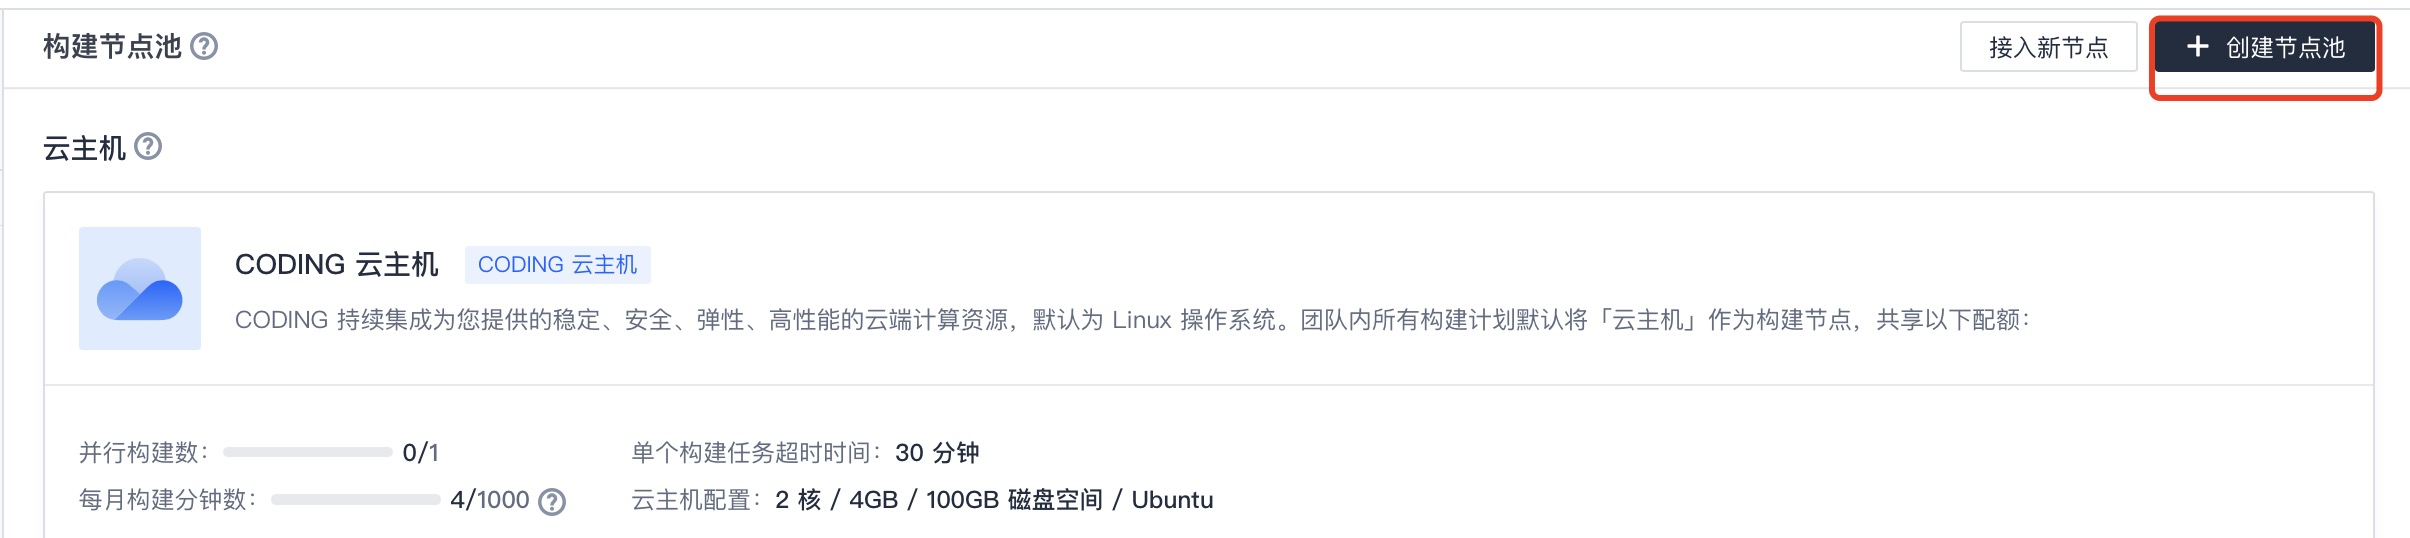Select the CODING 云主机 card title
2410x538 pixels.
pos(337,264)
